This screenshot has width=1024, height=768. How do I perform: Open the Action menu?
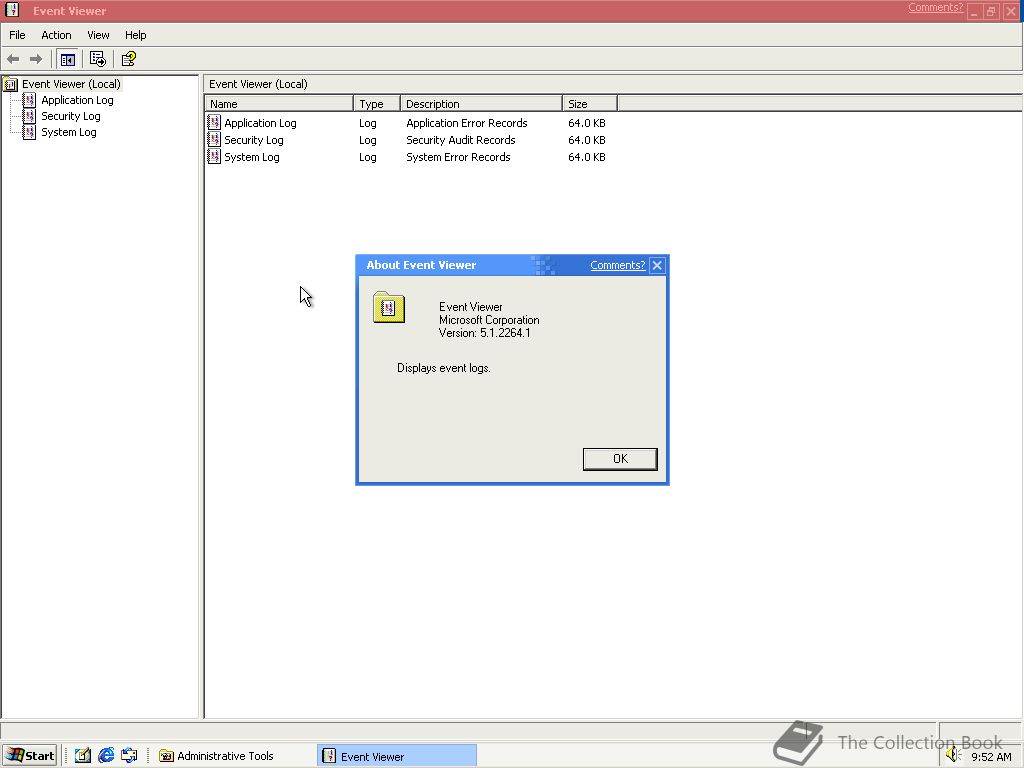56,35
